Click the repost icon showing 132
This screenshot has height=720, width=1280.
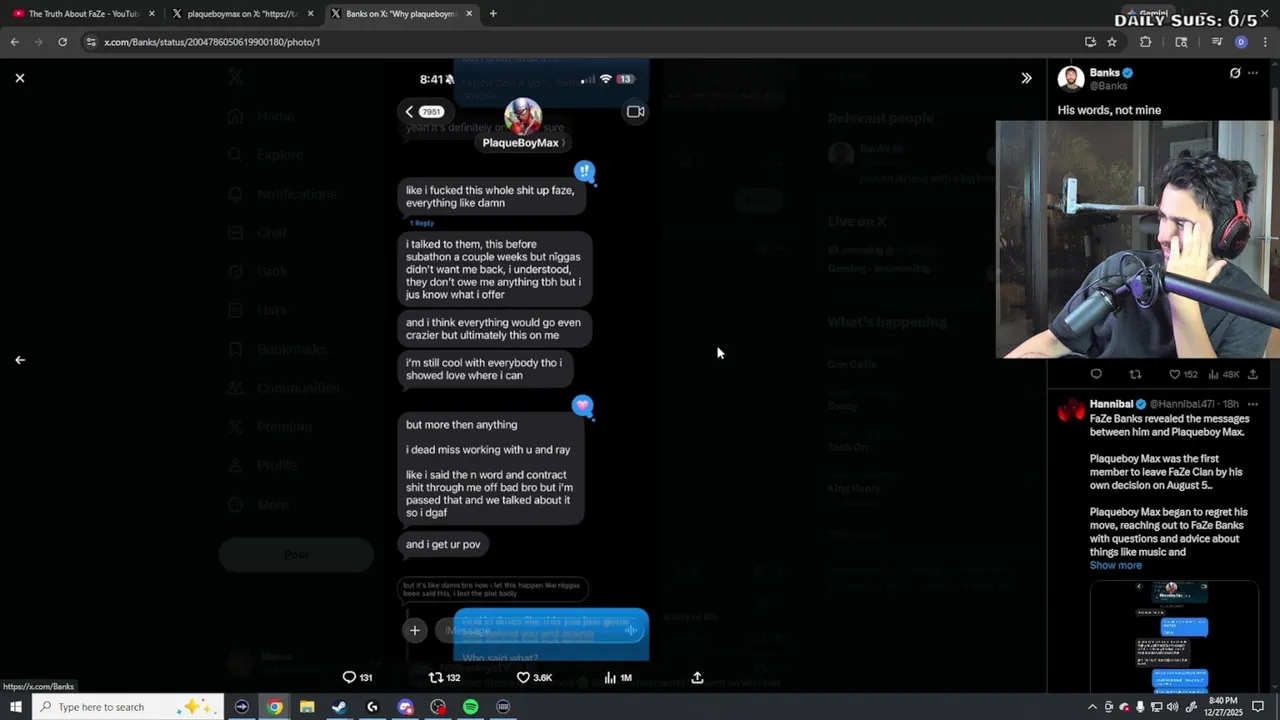click(444, 677)
